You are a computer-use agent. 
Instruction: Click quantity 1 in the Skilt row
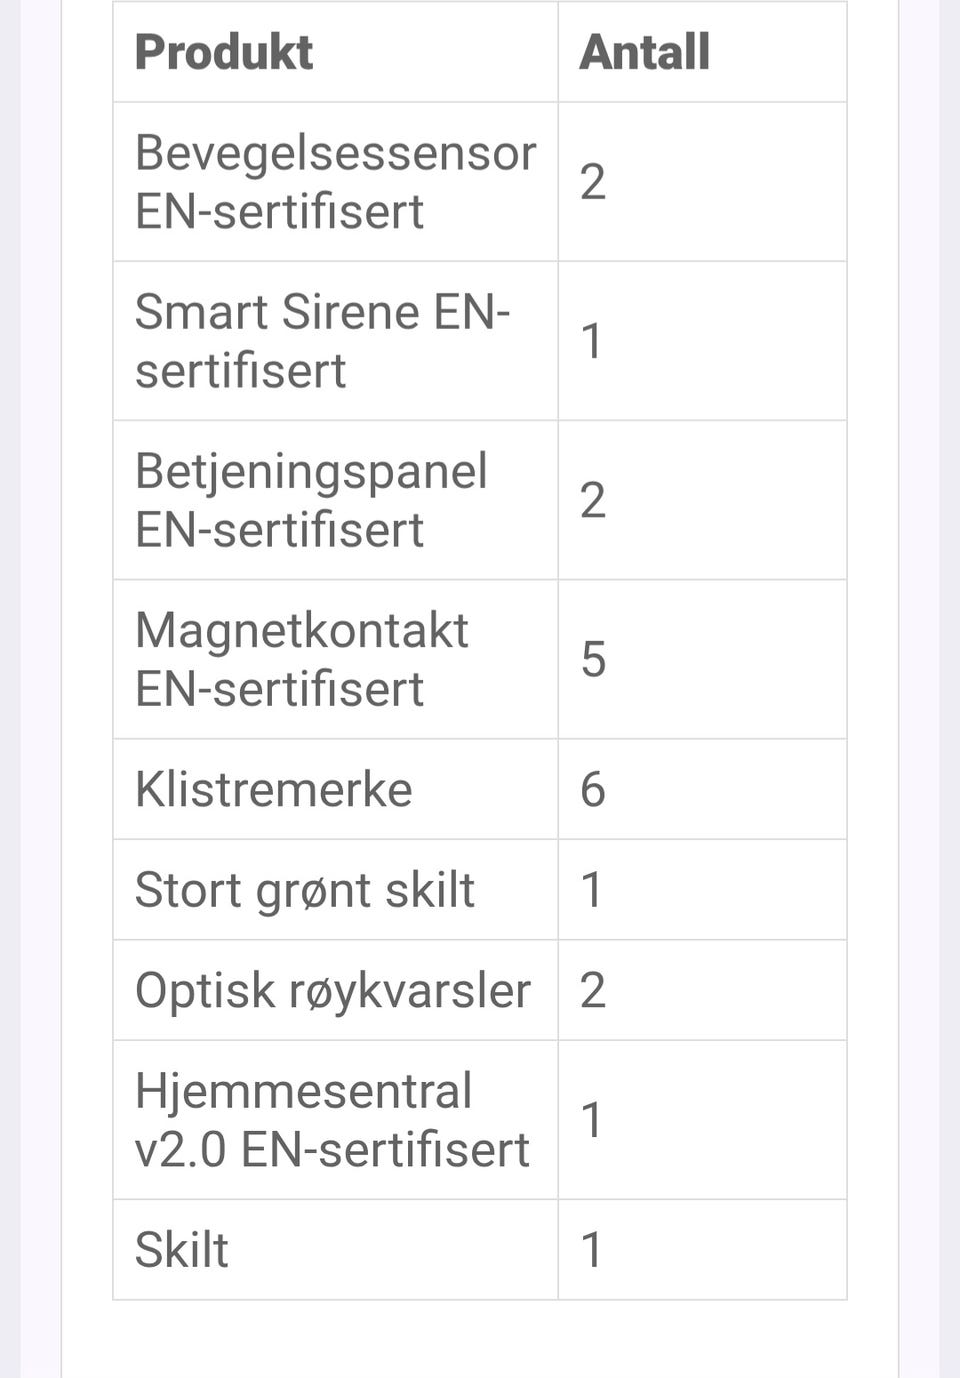point(593,1250)
